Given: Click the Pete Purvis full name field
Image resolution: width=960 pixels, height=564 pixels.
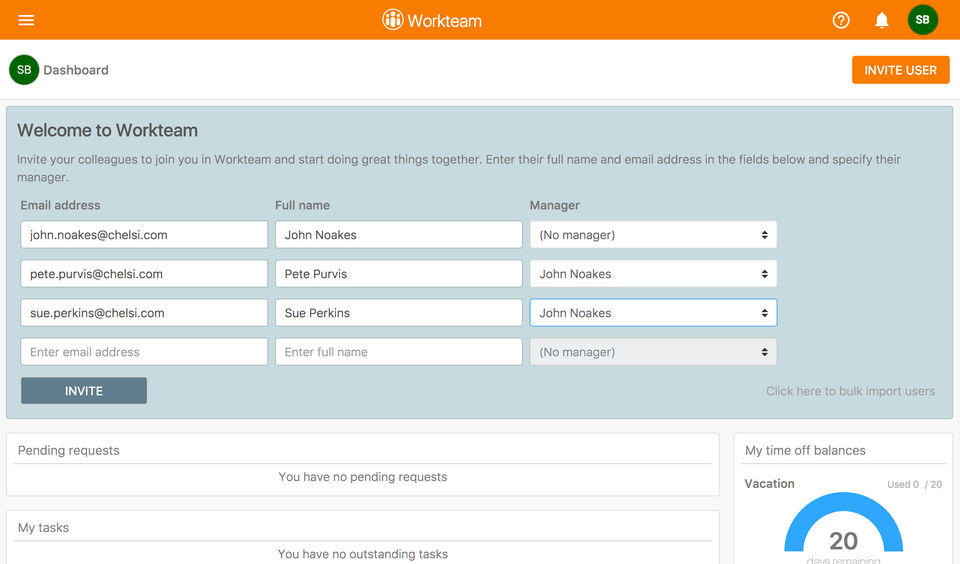Looking at the screenshot, I should pos(398,274).
